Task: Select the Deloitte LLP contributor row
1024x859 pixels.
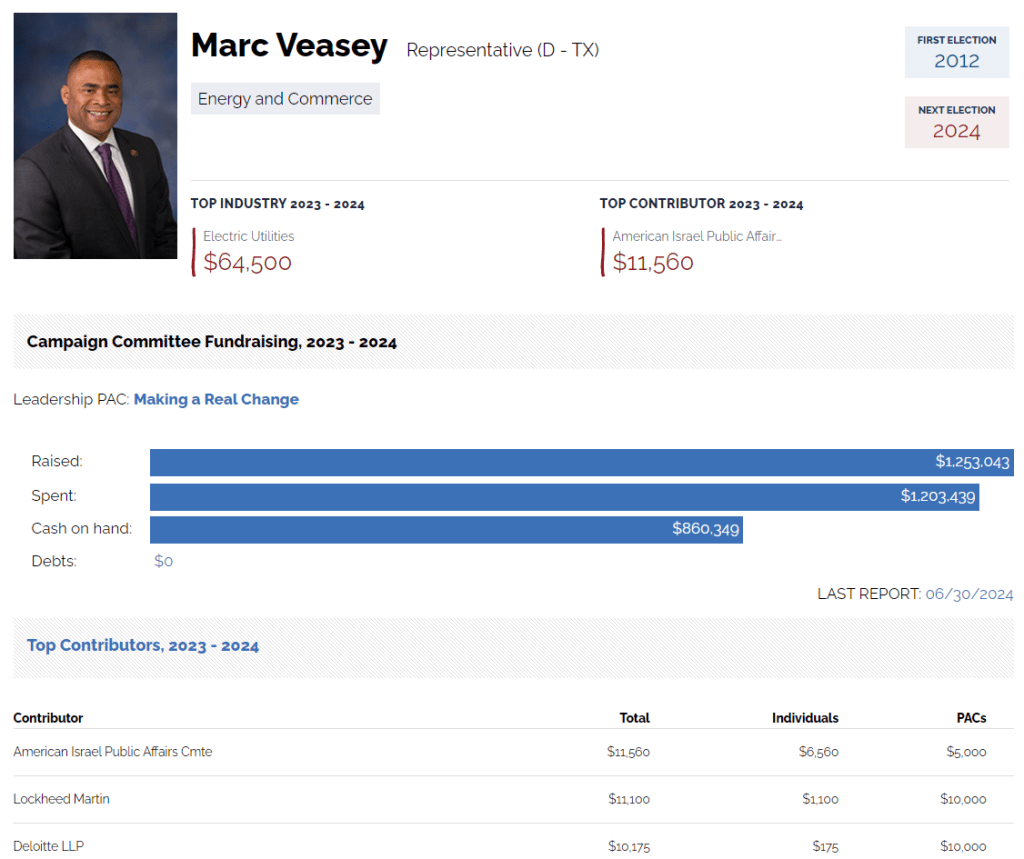Action: [x=49, y=846]
